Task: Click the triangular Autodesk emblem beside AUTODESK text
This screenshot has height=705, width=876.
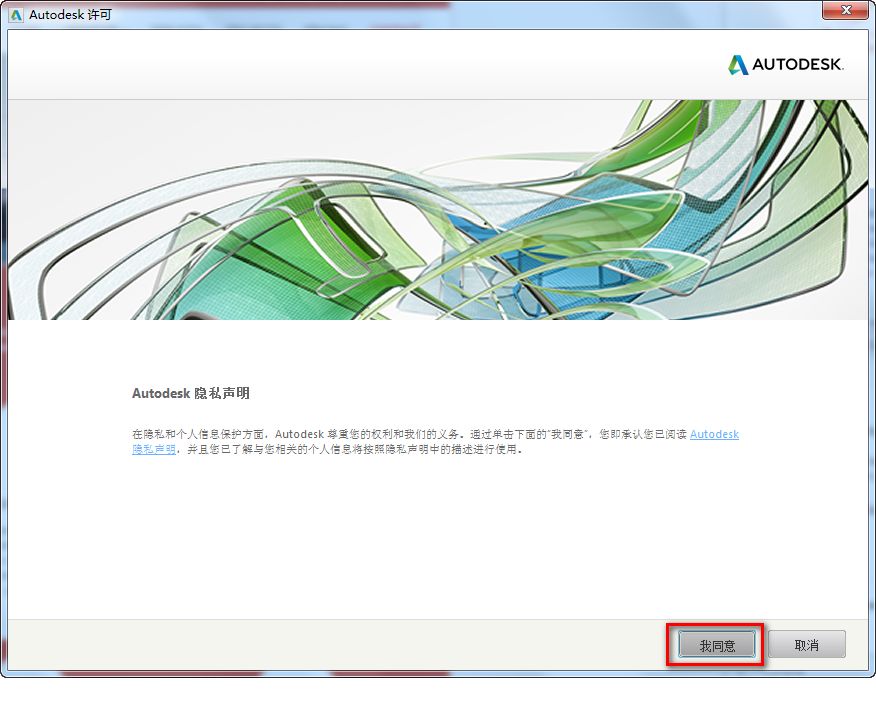Action: click(738, 63)
